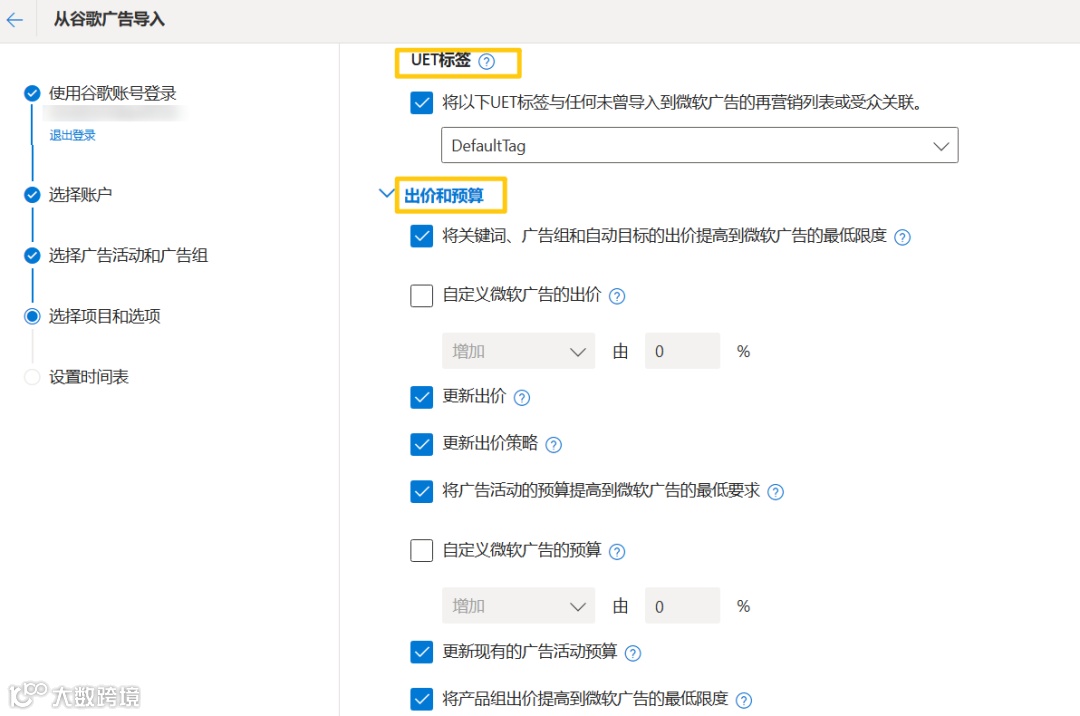Open help icon for 将关键词、广告组和自动目标的出价提高
The height and width of the screenshot is (716, 1080).
tap(902, 238)
